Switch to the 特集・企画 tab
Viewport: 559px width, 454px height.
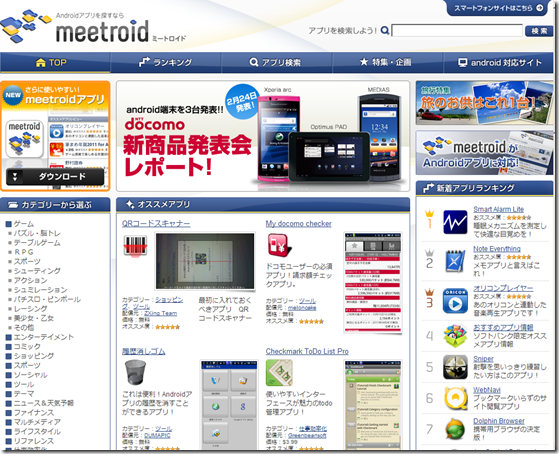pyautogui.click(x=388, y=63)
